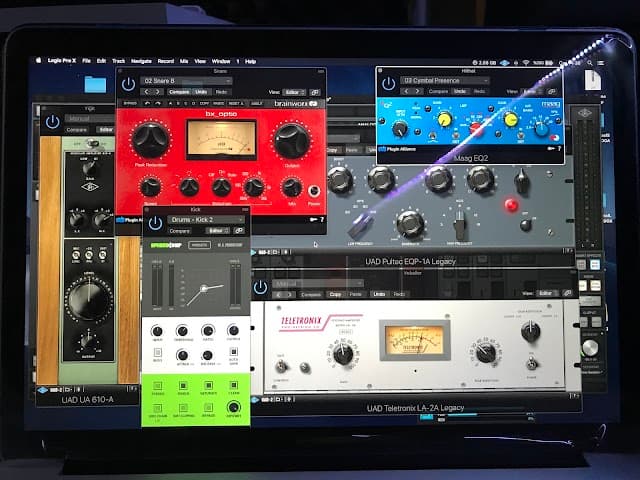Open the Logic Pro X menu
This screenshot has height=480, width=640.
coord(62,61)
